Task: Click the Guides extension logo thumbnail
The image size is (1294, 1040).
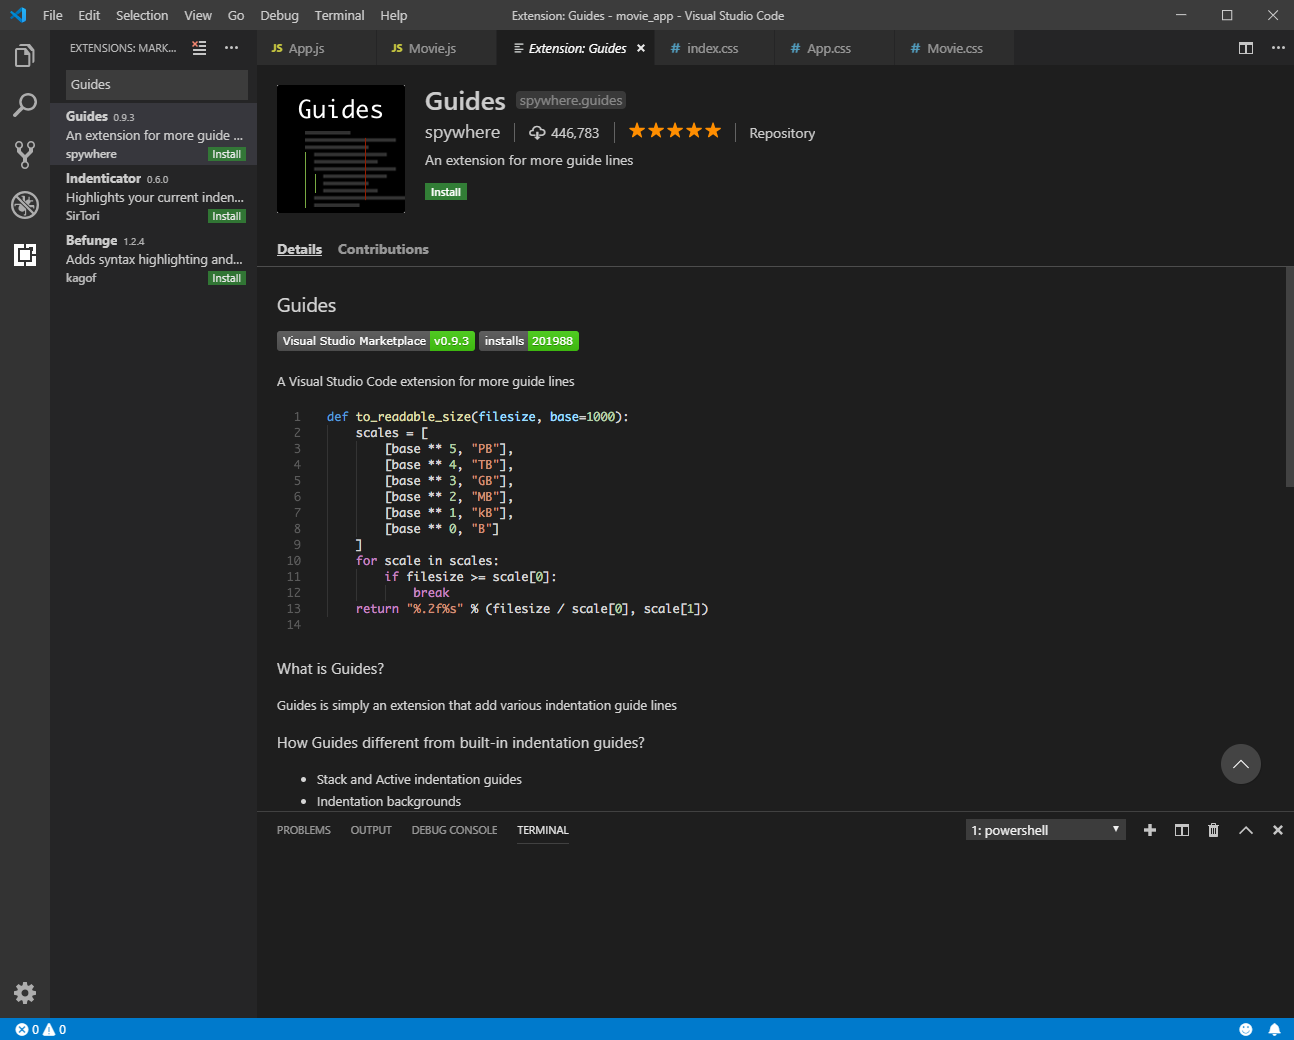Action: click(x=341, y=149)
